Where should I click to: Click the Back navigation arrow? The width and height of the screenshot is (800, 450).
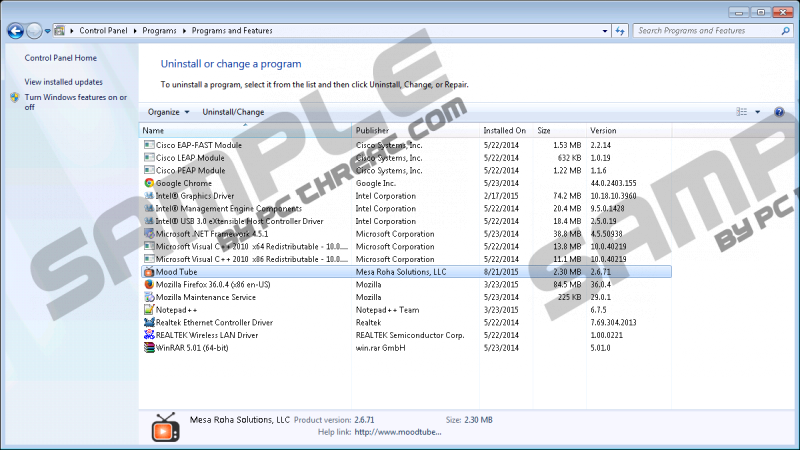click(15, 31)
